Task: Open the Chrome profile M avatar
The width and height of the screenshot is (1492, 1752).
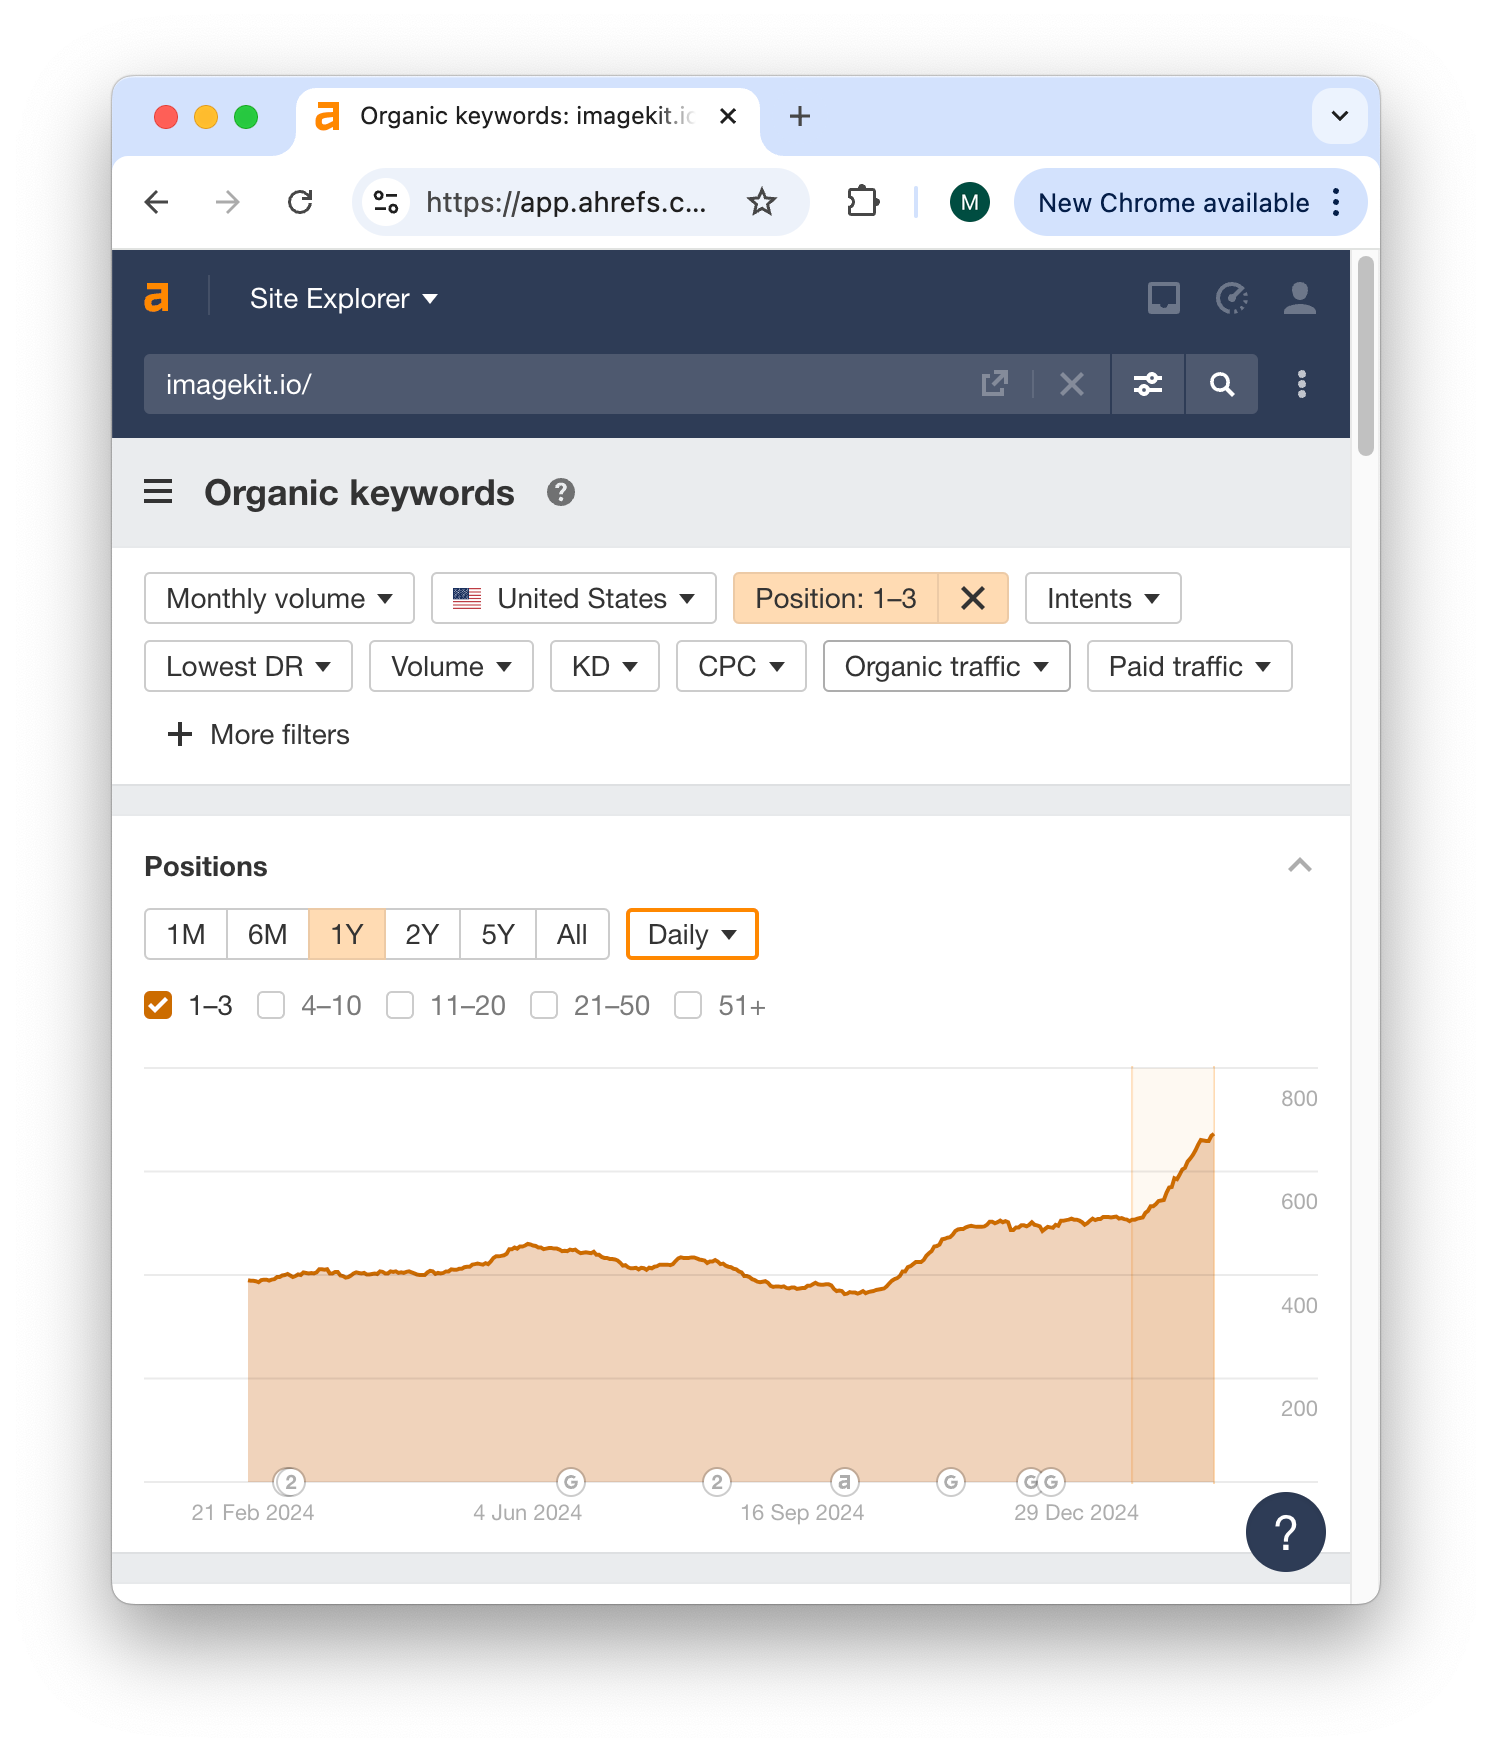Action: (970, 202)
